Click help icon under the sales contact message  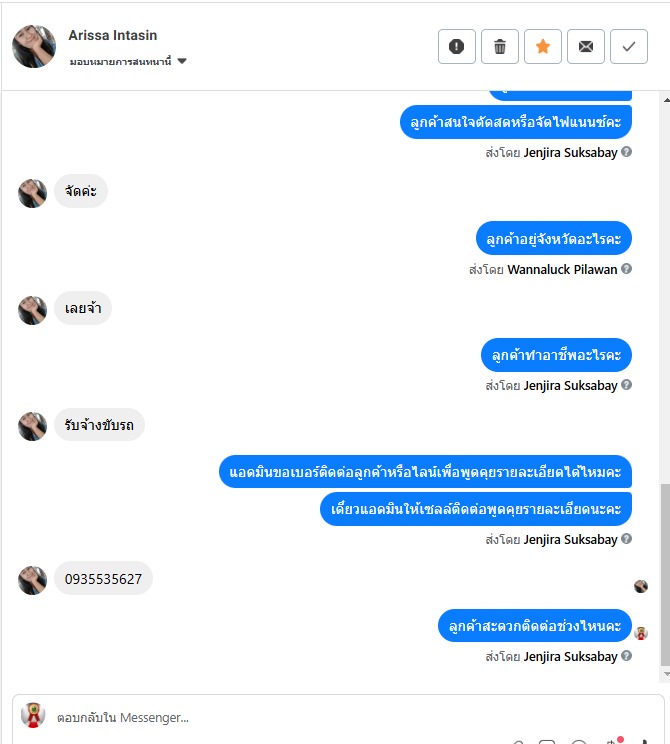tap(626, 539)
